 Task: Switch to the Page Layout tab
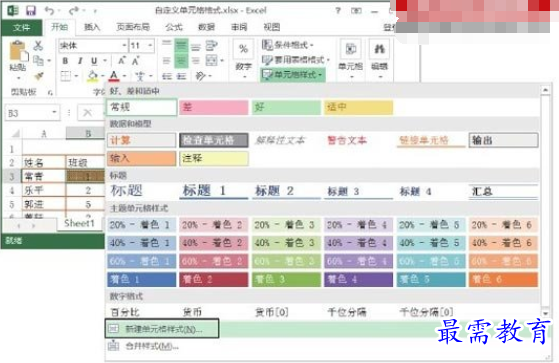point(133,27)
